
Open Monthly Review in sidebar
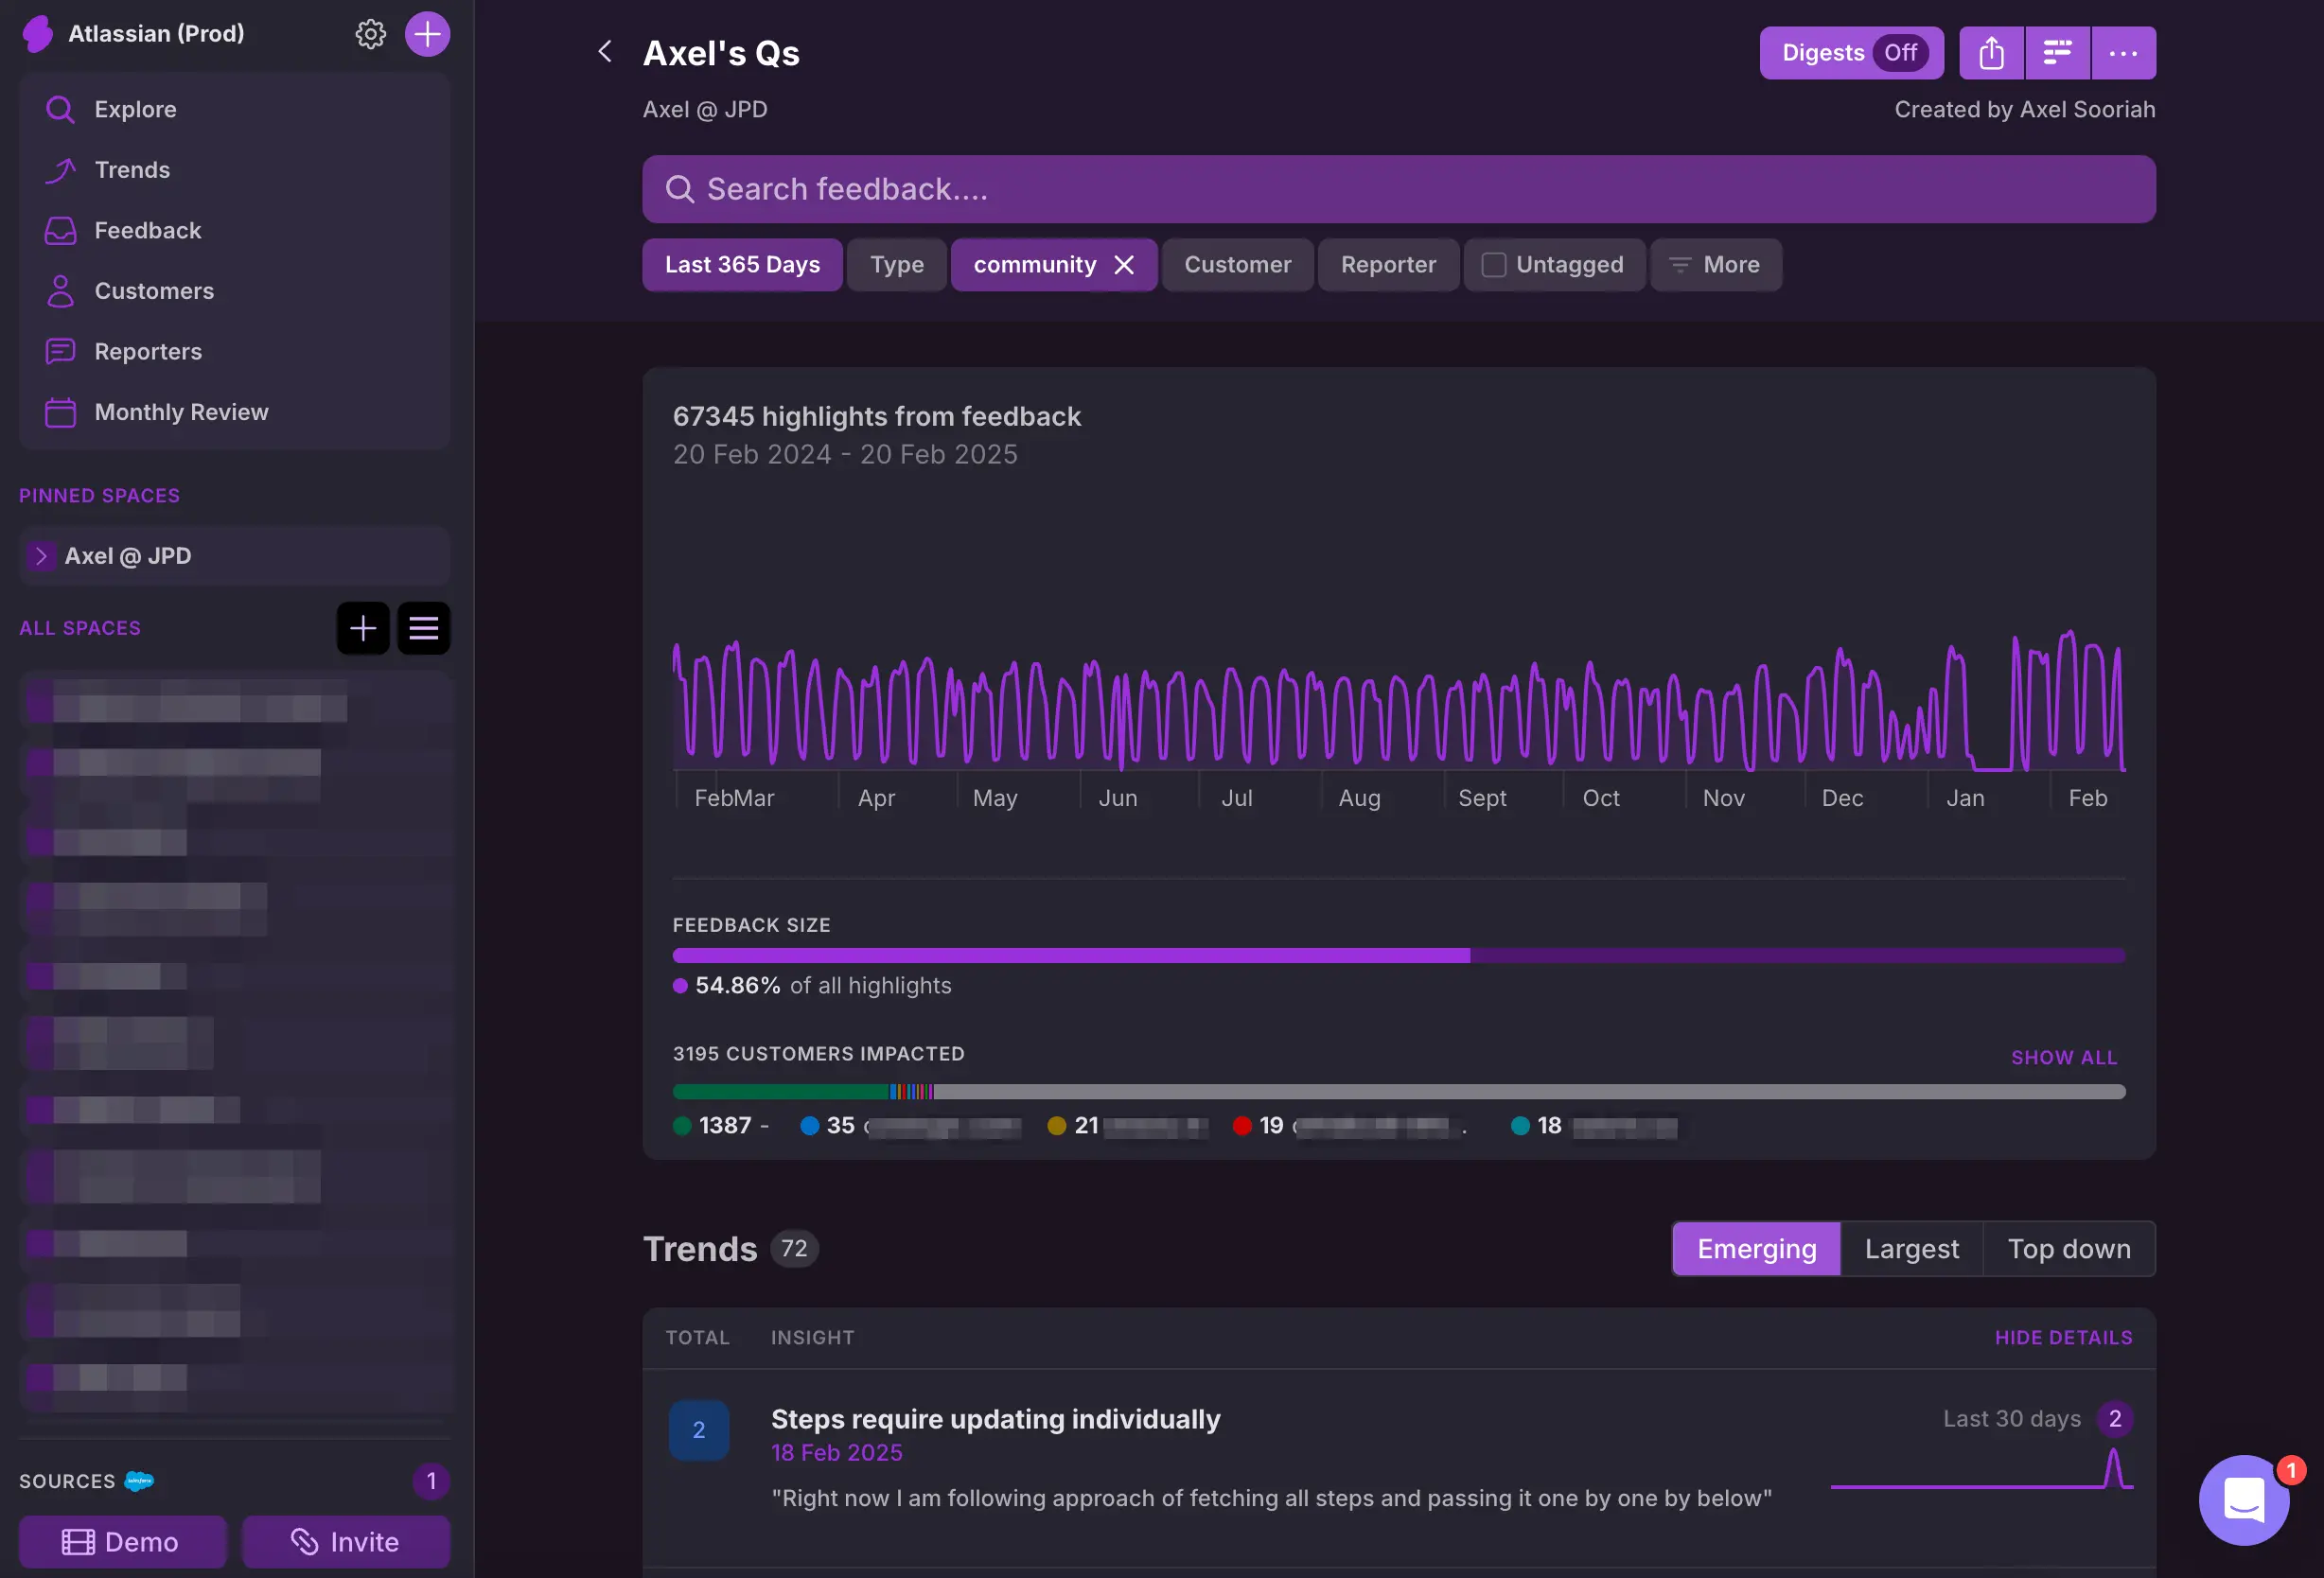point(181,412)
